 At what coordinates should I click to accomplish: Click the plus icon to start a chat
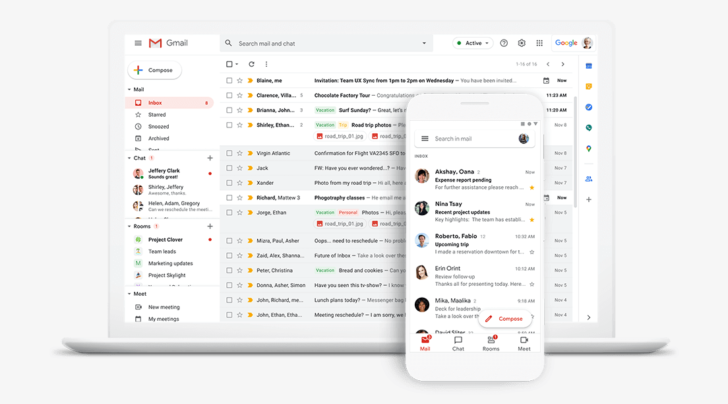210,158
